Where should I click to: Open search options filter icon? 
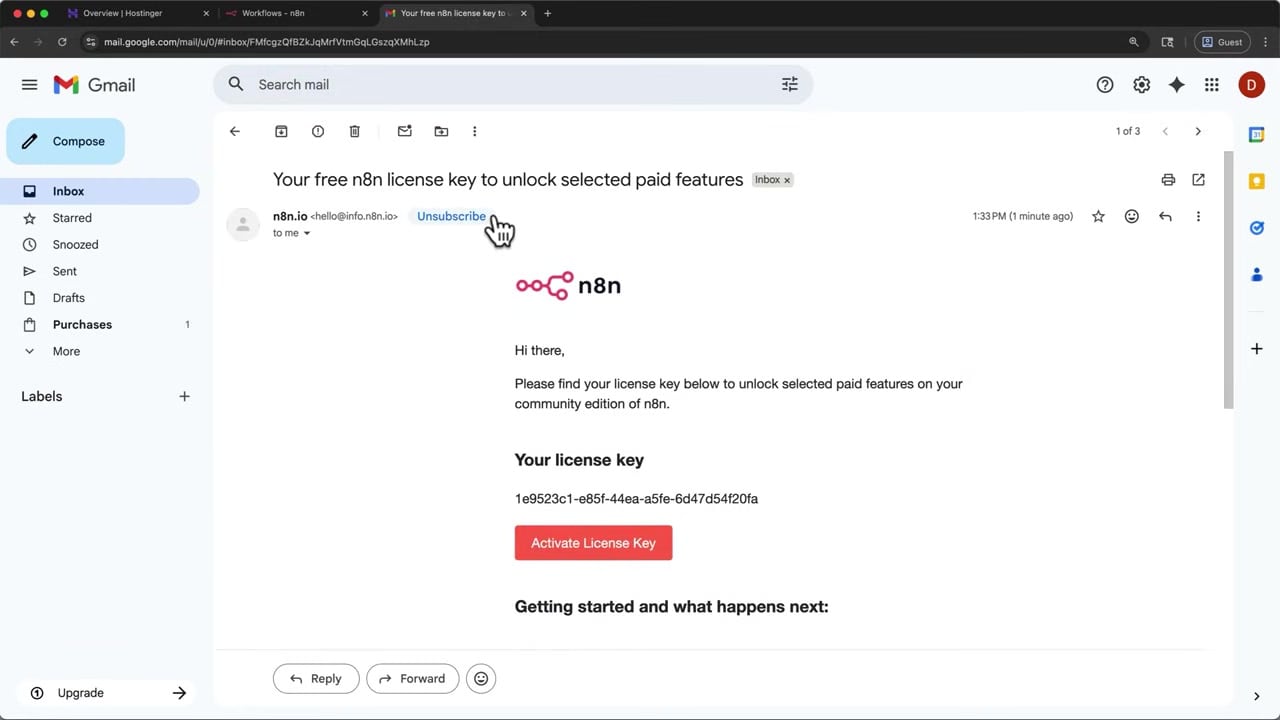(x=790, y=85)
